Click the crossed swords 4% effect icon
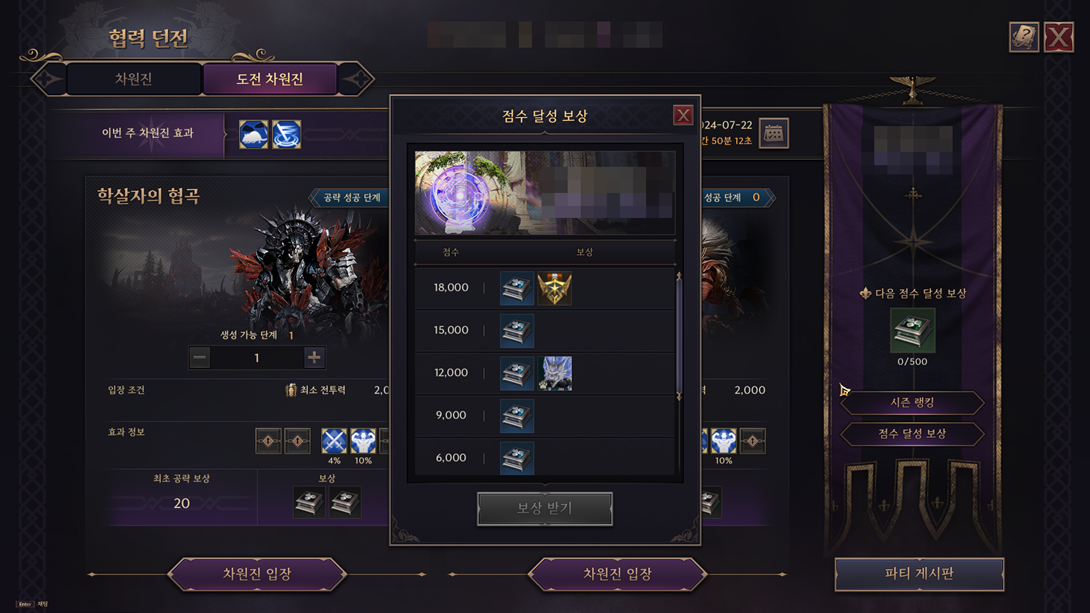This screenshot has height=613, width=1090. [334, 441]
